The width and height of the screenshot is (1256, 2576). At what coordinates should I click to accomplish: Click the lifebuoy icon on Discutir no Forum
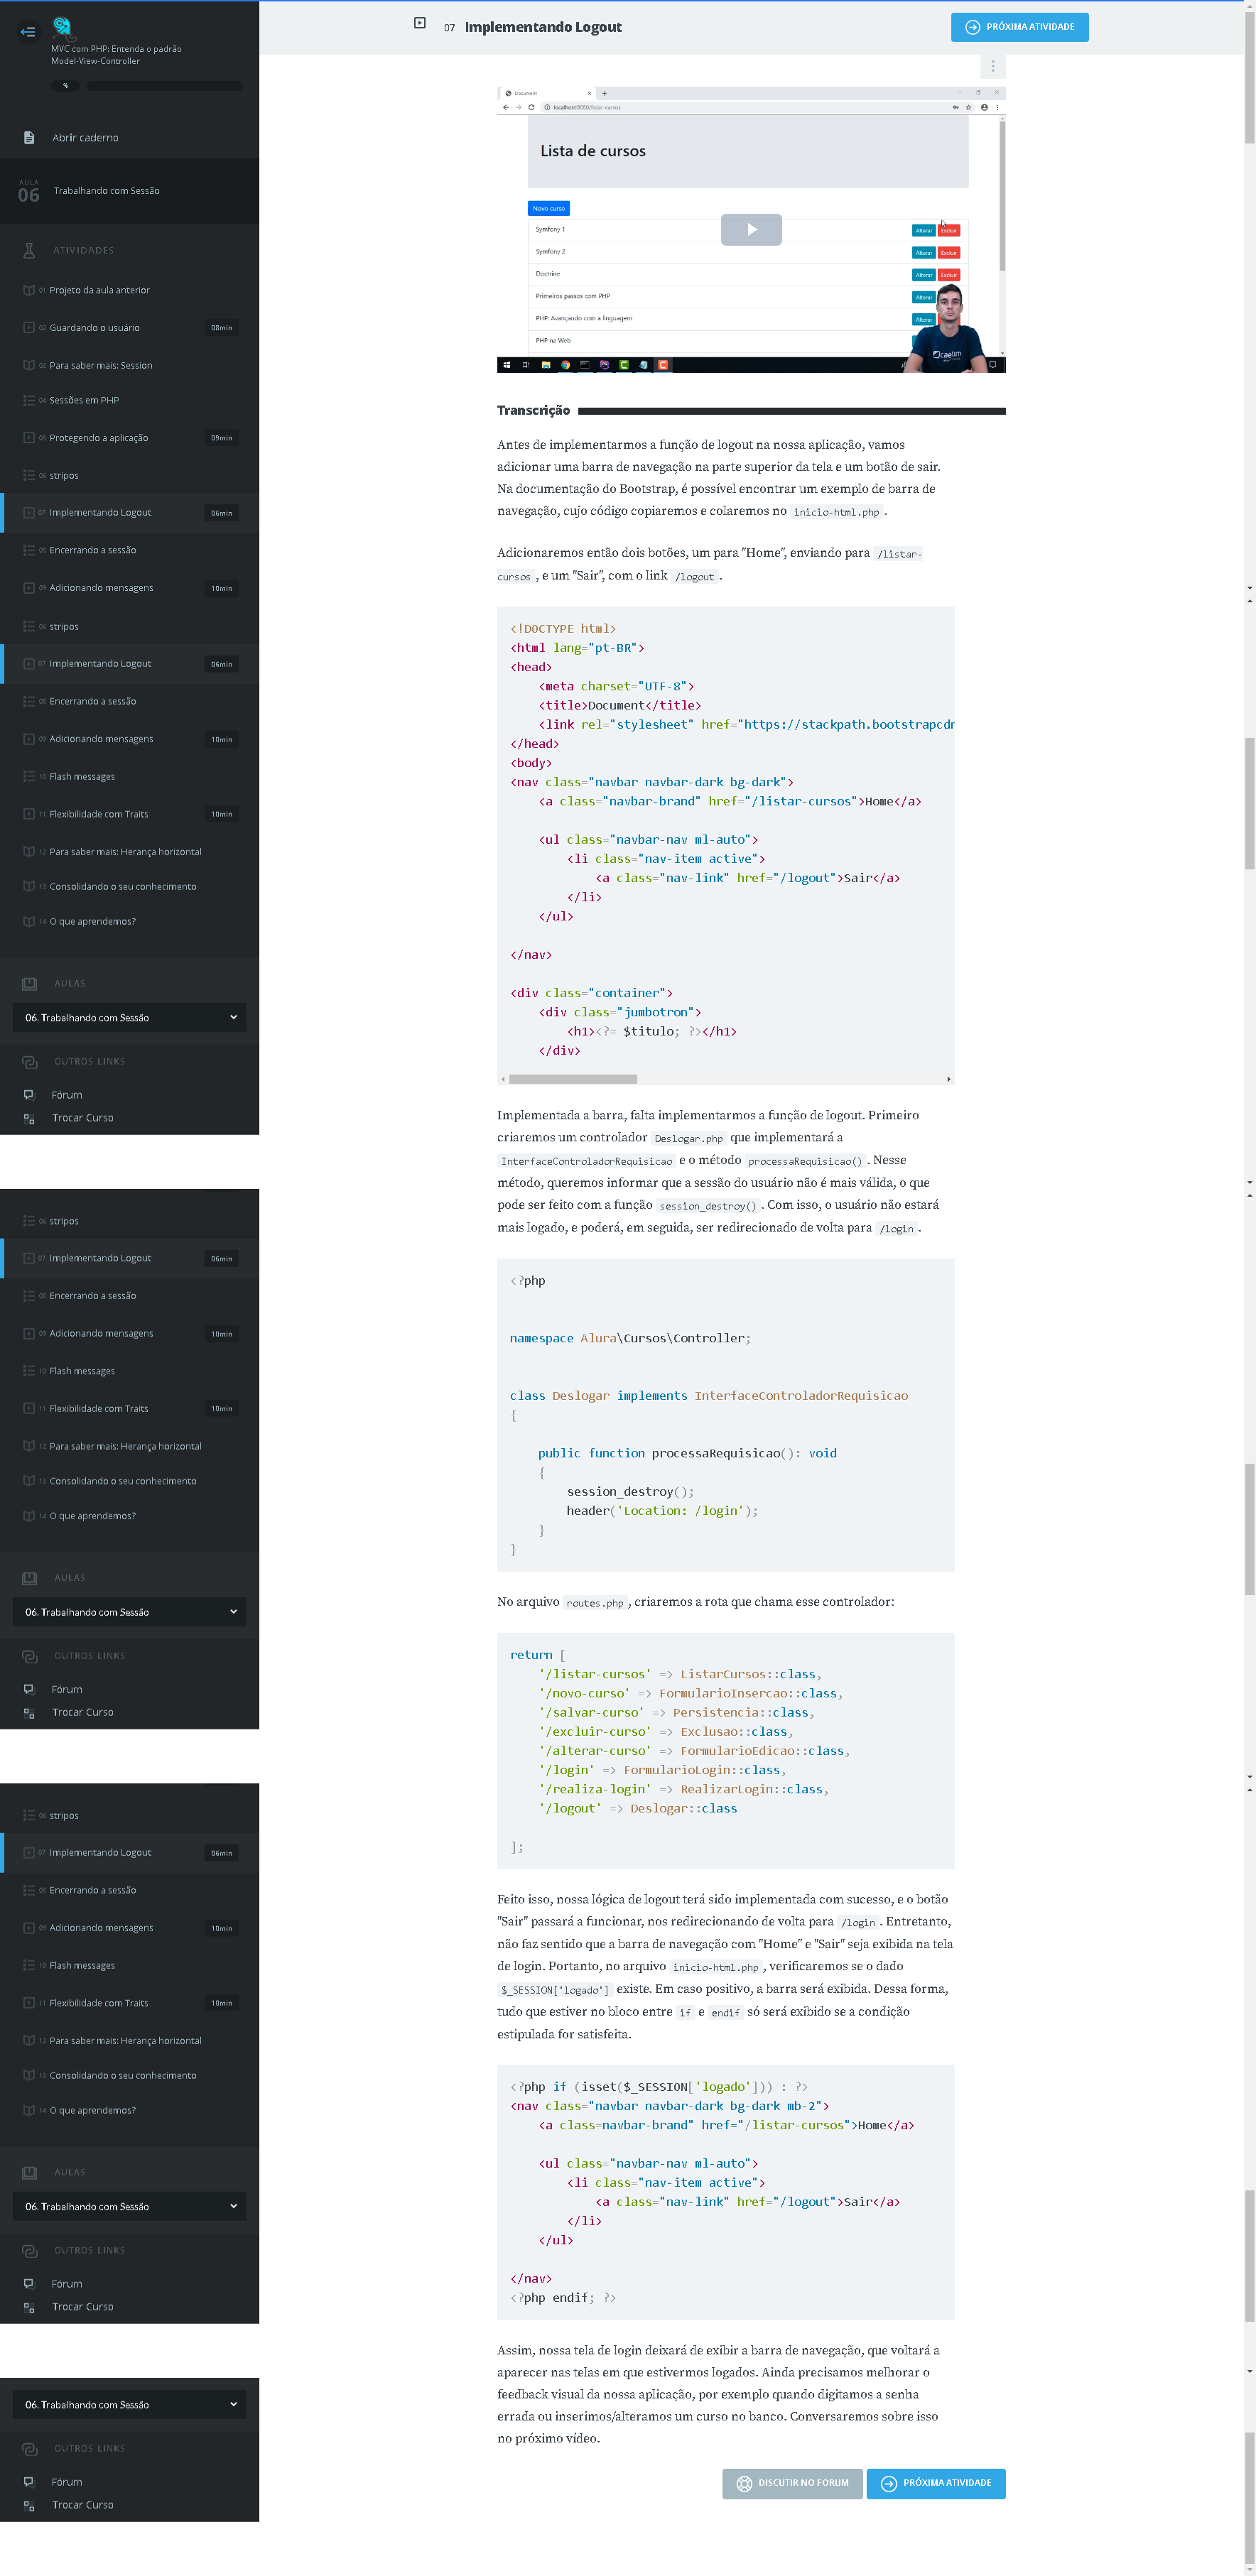pyautogui.click(x=744, y=2482)
